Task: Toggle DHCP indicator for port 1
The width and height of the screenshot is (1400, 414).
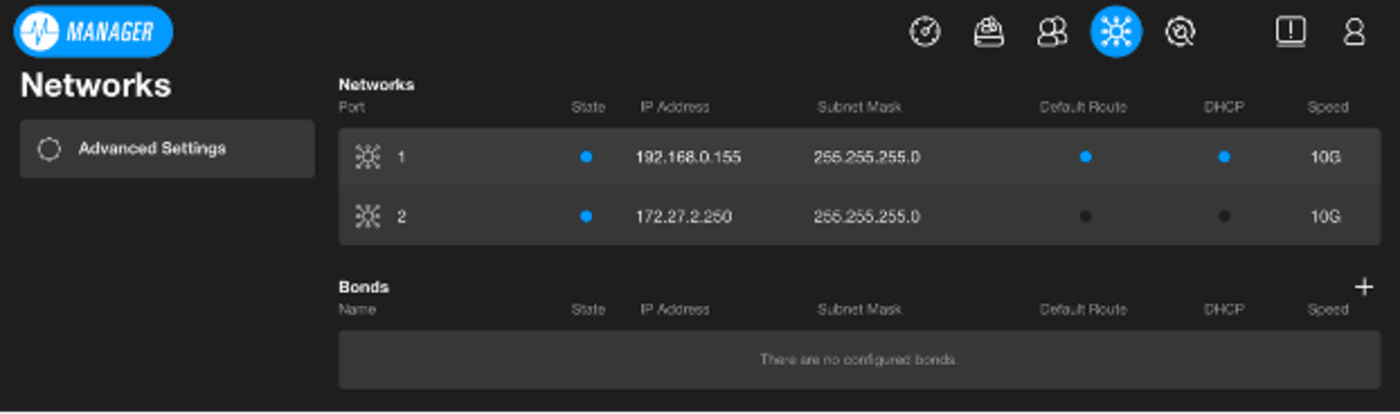Action: click(x=1224, y=157)
